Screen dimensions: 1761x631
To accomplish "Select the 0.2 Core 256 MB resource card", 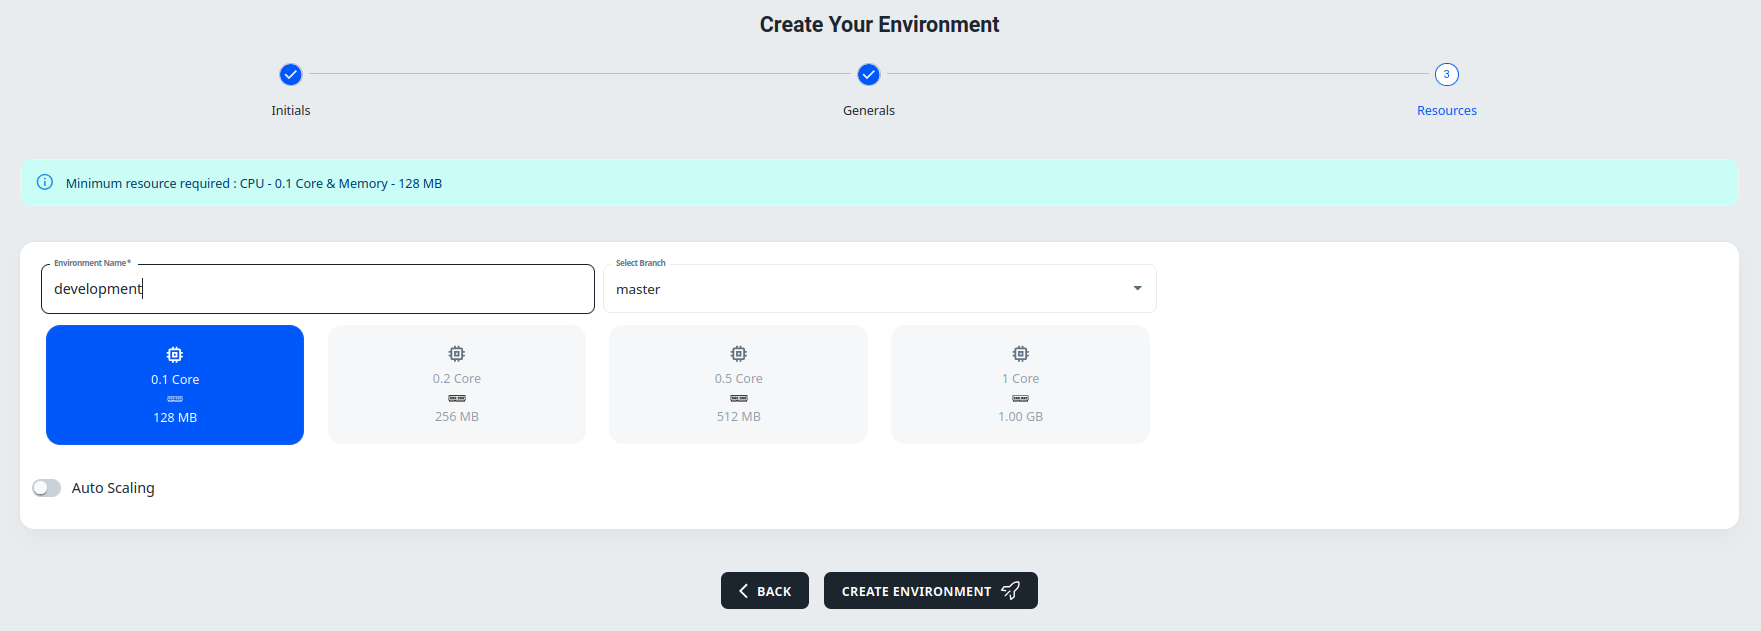I will click(x=457, y=384).
